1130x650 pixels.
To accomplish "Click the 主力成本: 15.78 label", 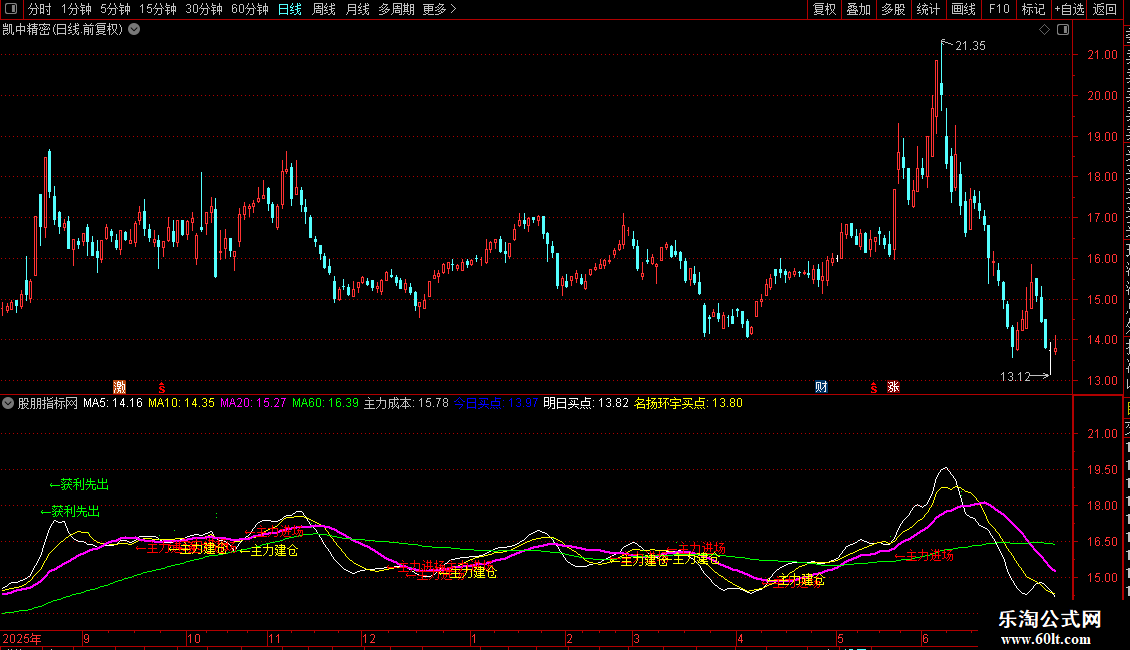I will pyautogui.click(x=406, y=403).
